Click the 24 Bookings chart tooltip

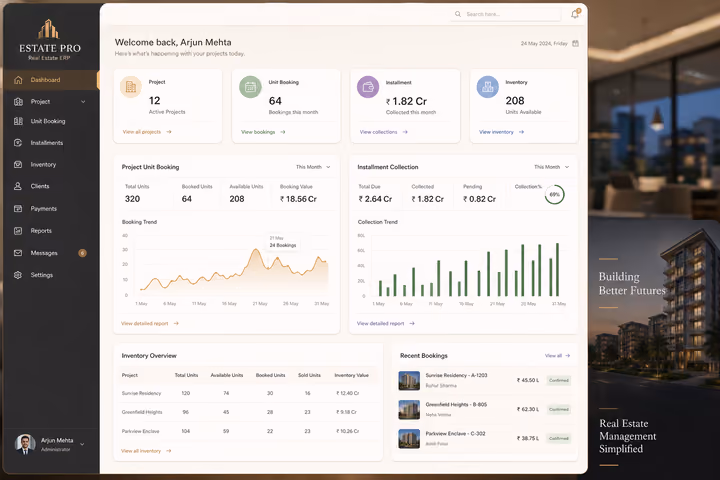coord(283,242)
